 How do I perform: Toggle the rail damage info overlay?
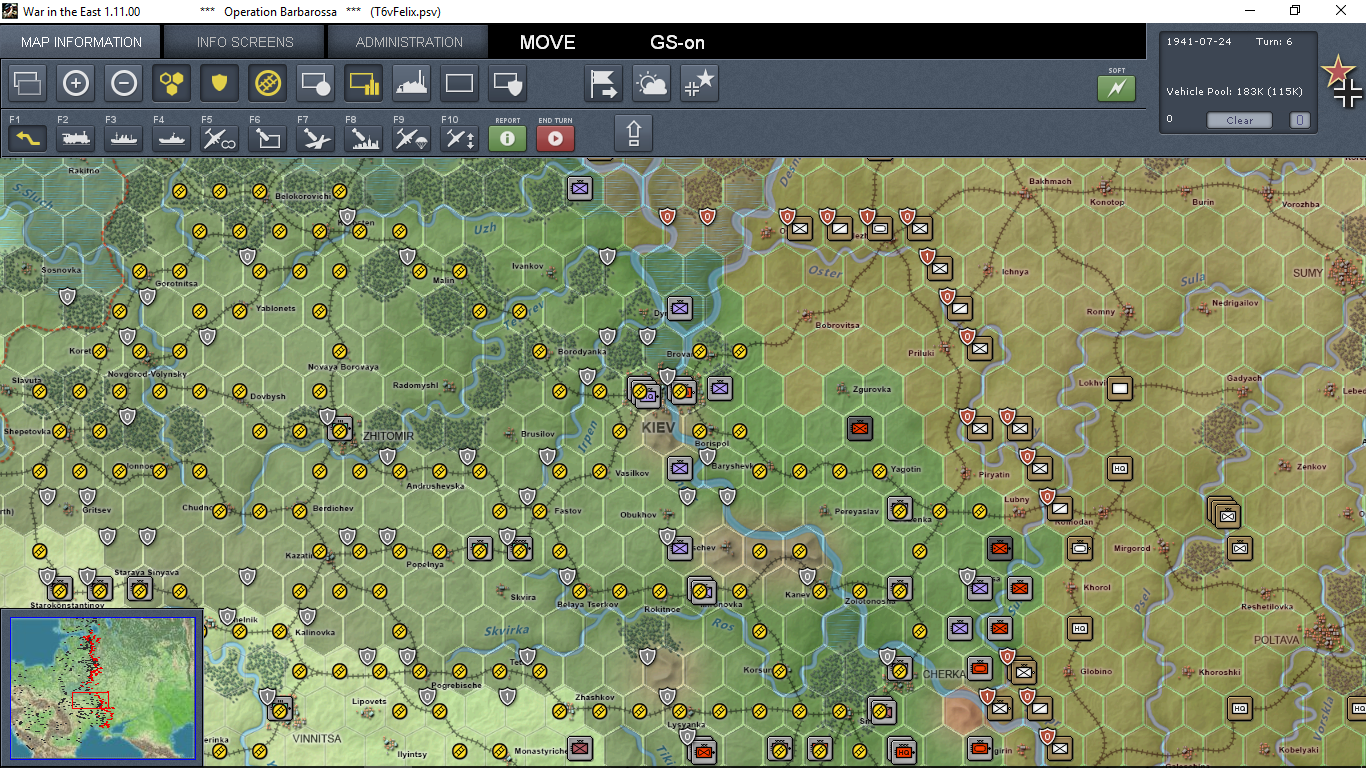pos(267,84)
